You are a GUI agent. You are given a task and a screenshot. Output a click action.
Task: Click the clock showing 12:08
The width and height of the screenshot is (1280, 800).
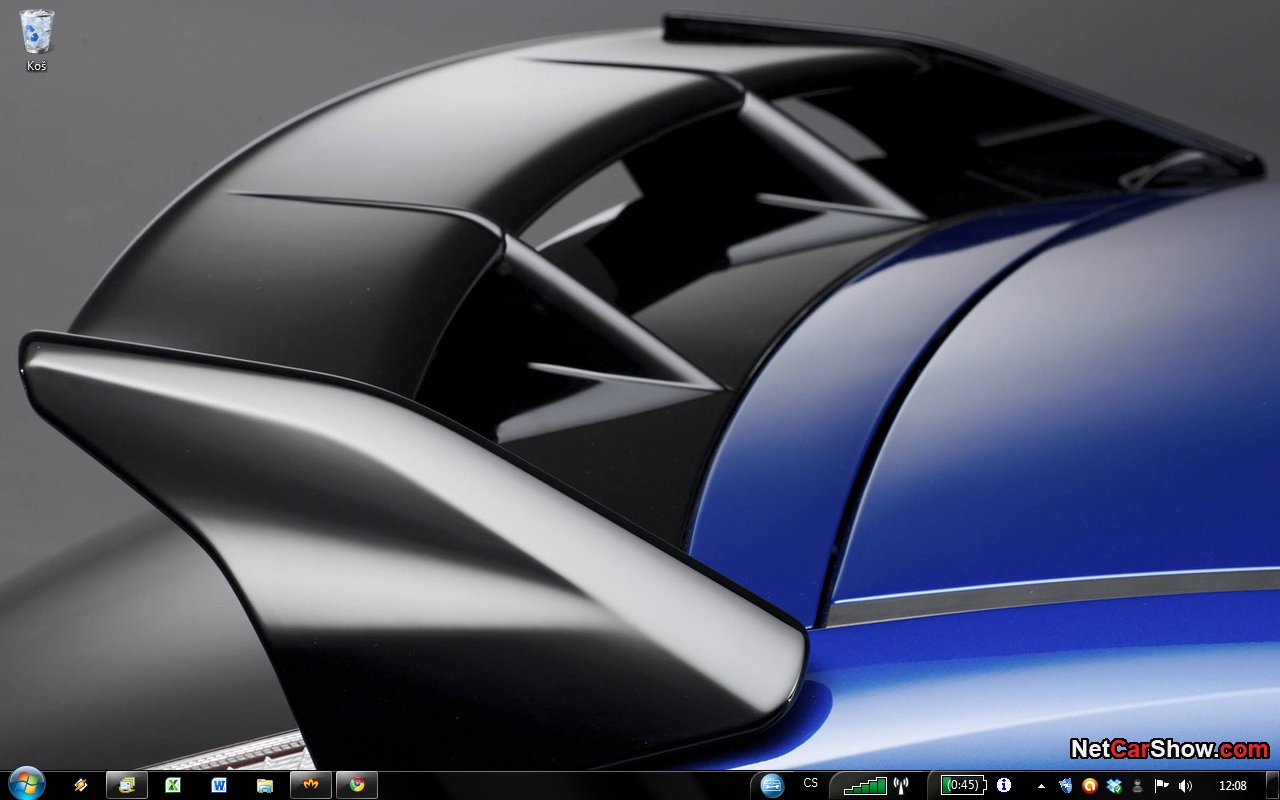(x=1233, y=786)
